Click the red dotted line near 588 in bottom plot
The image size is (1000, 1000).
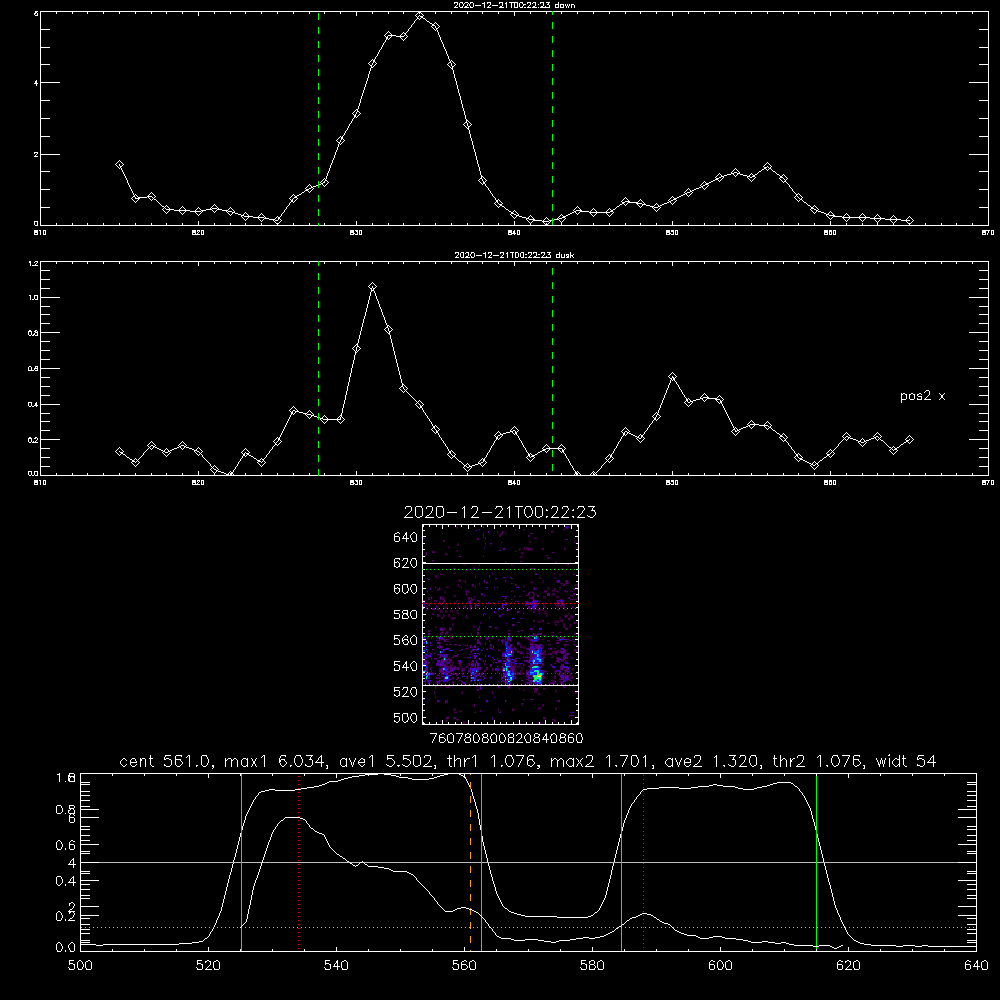click(643, 862)
